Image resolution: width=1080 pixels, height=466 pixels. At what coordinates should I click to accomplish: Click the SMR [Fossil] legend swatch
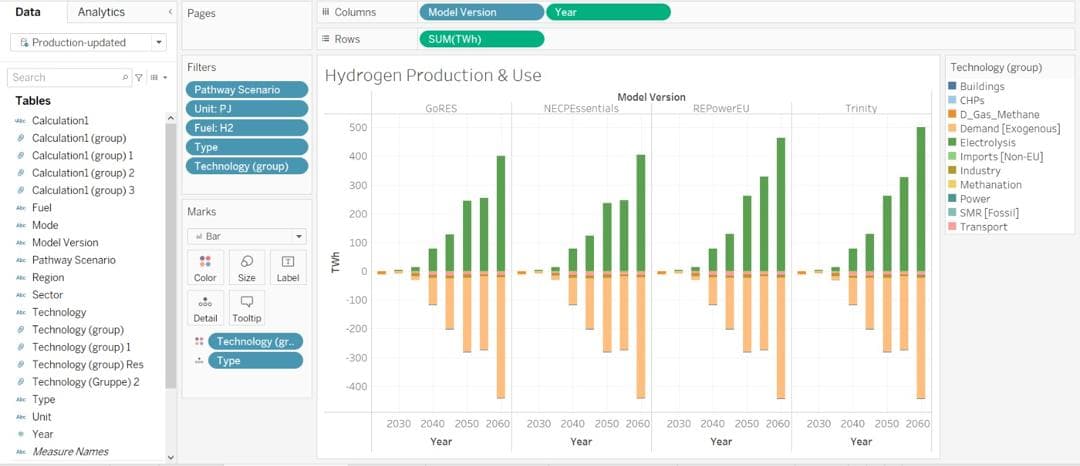coord(952,213)
